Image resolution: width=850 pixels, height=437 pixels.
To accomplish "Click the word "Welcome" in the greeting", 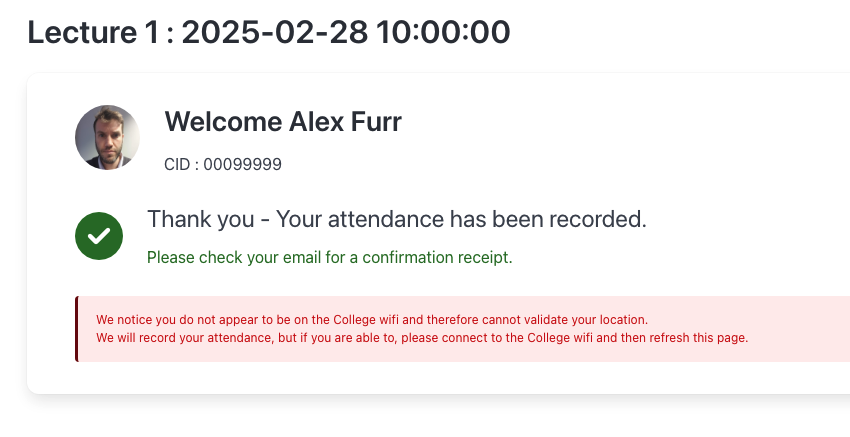I will click(x=222, y=122).
